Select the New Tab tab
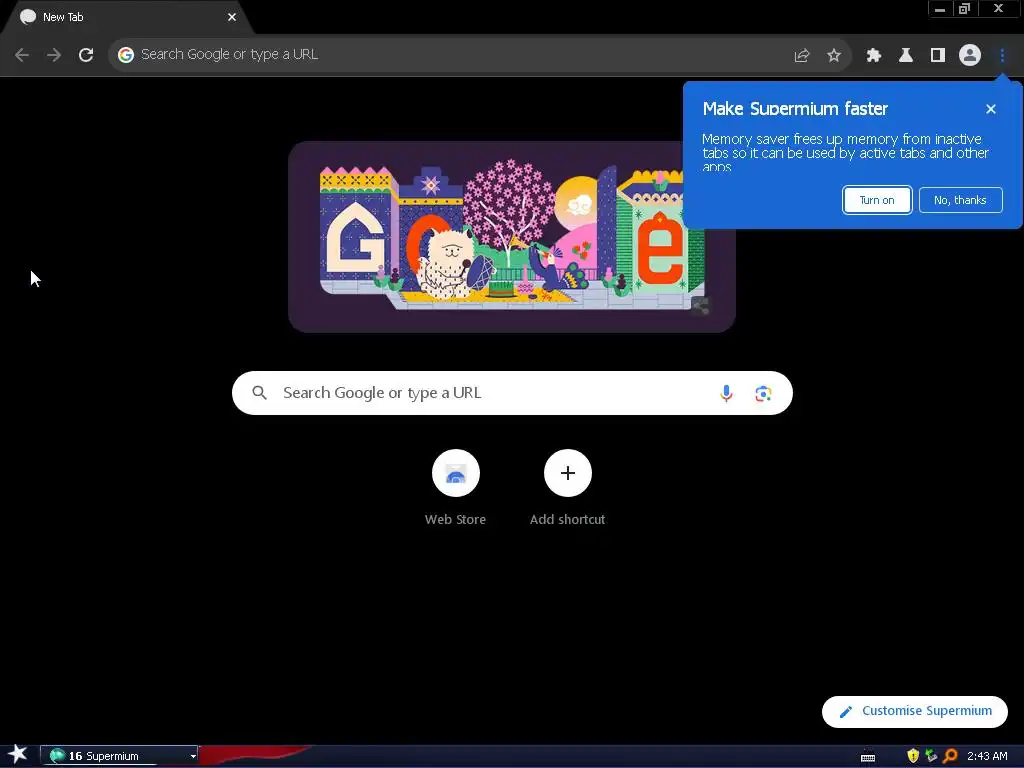This screenshot has width=1024, height=768. click(x=127, y=18)
